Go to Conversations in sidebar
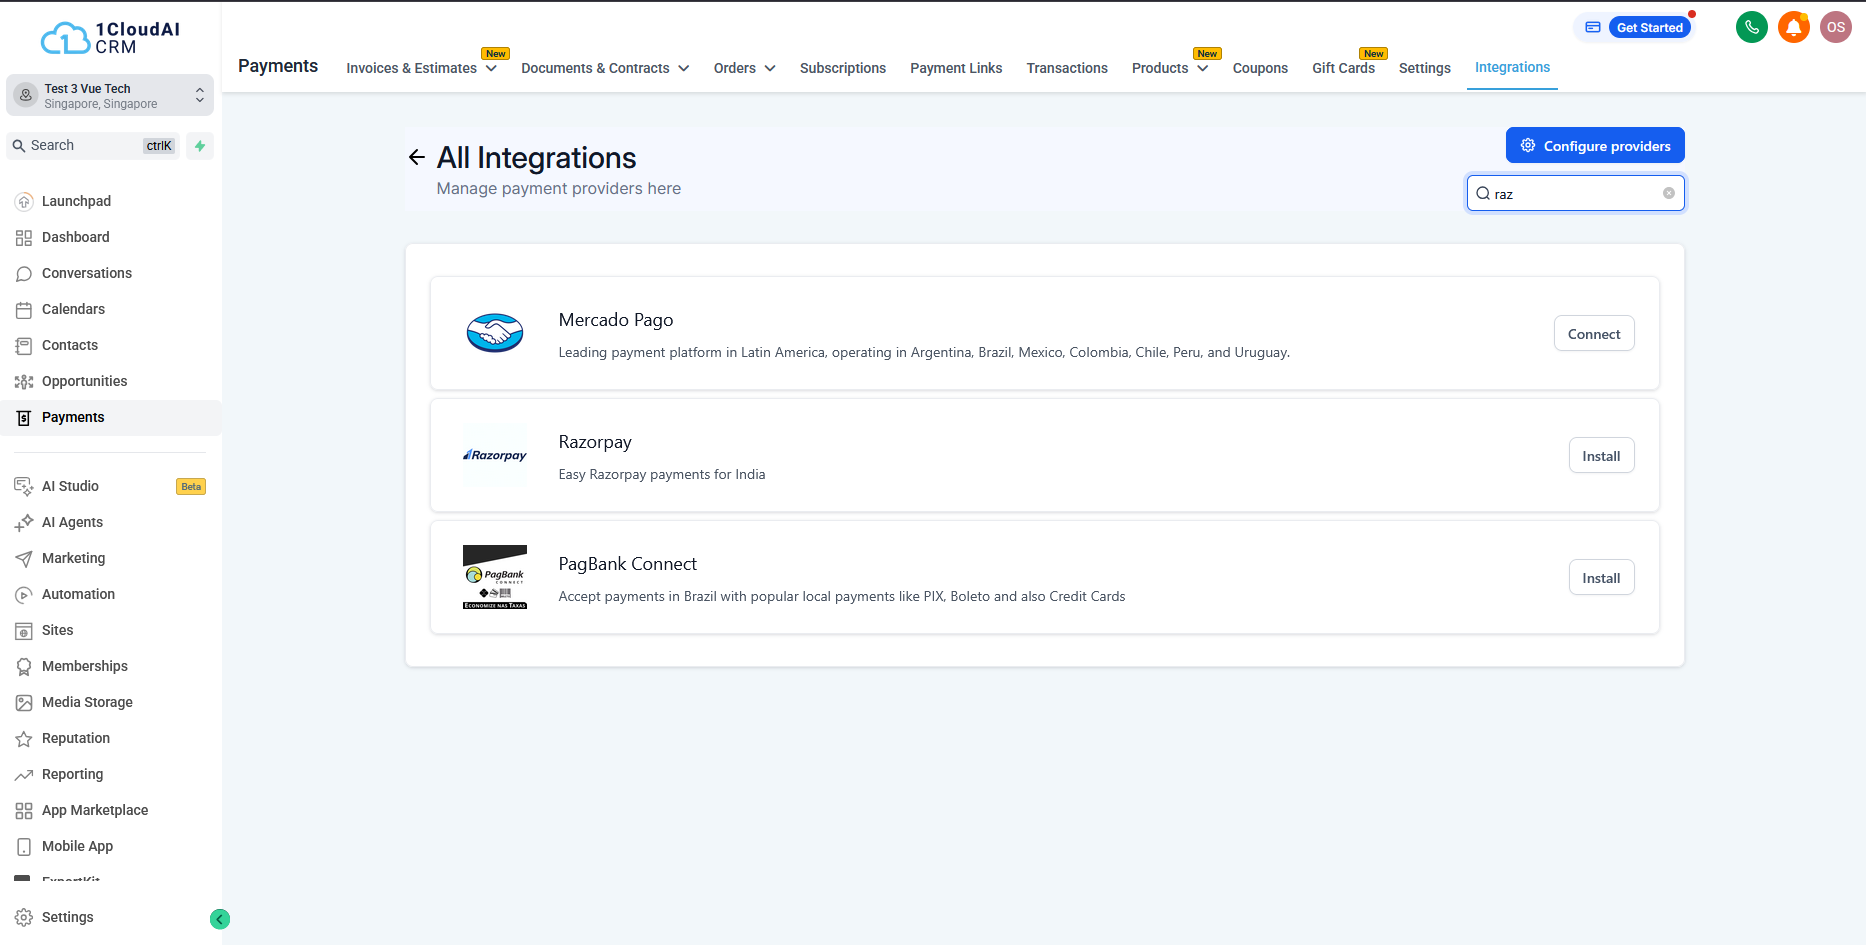 87,273
